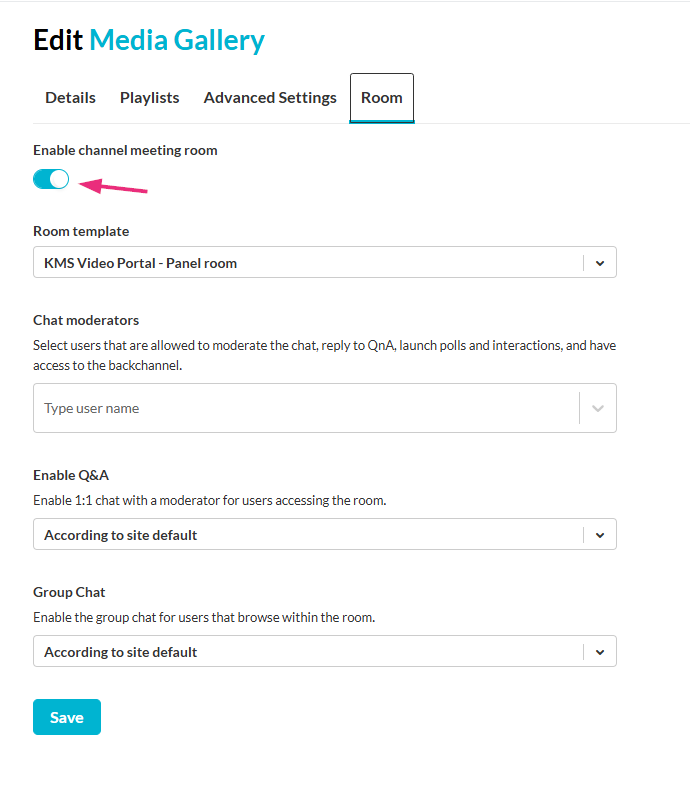
Task: Click the Chat moderators chevron arrow
Action: [598, 408]
